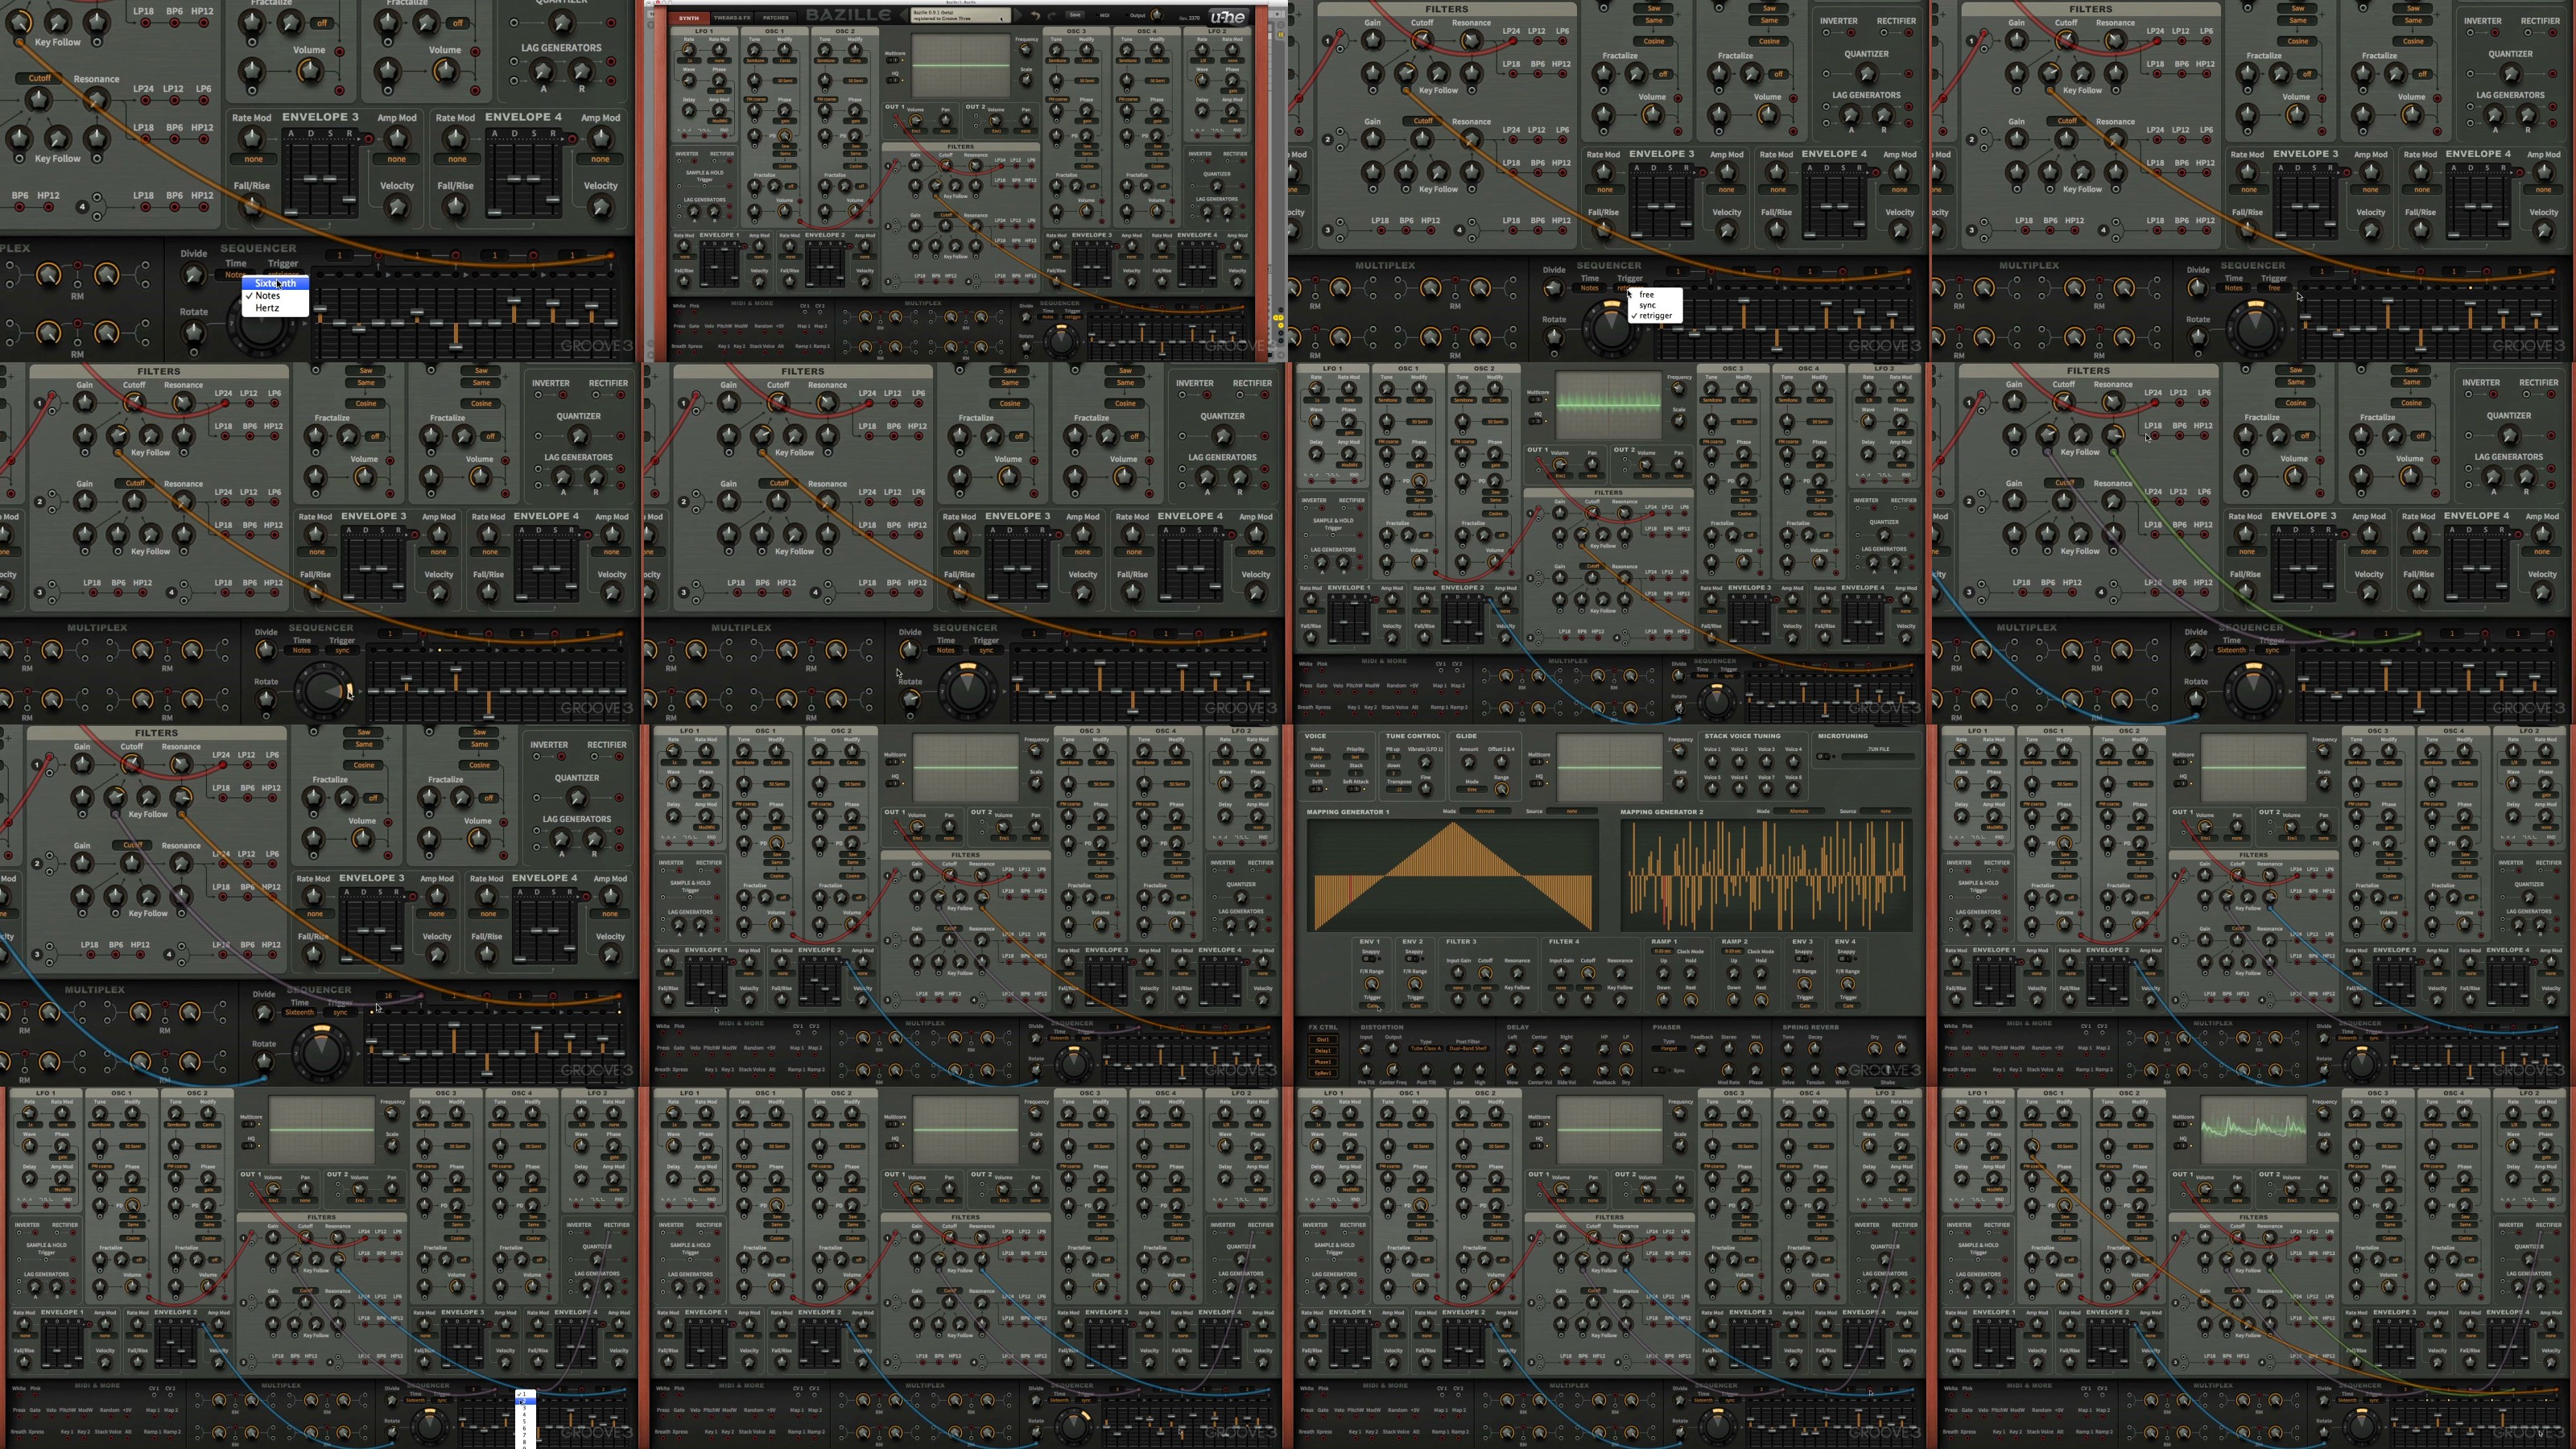Click the Save button in header
The image size is (2576, 1449).
pyautogui.click(x=1076, y=15)
